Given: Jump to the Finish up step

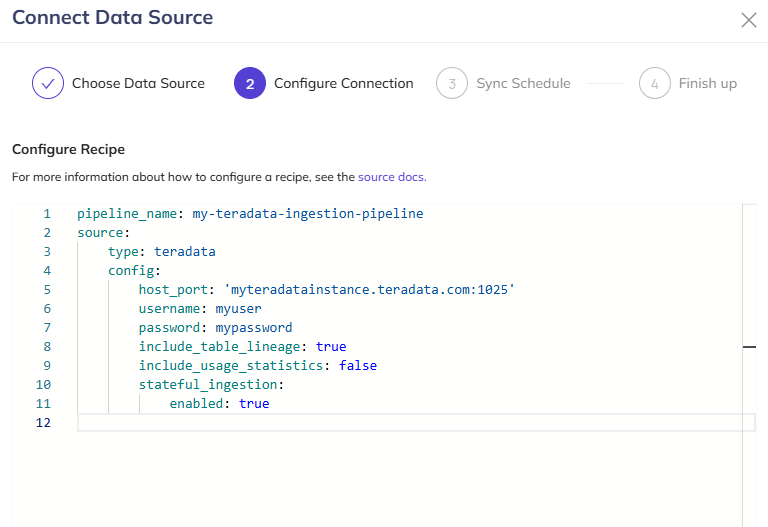Looking at the screenshot, I should pyautogui.click(x=708, y=83).
